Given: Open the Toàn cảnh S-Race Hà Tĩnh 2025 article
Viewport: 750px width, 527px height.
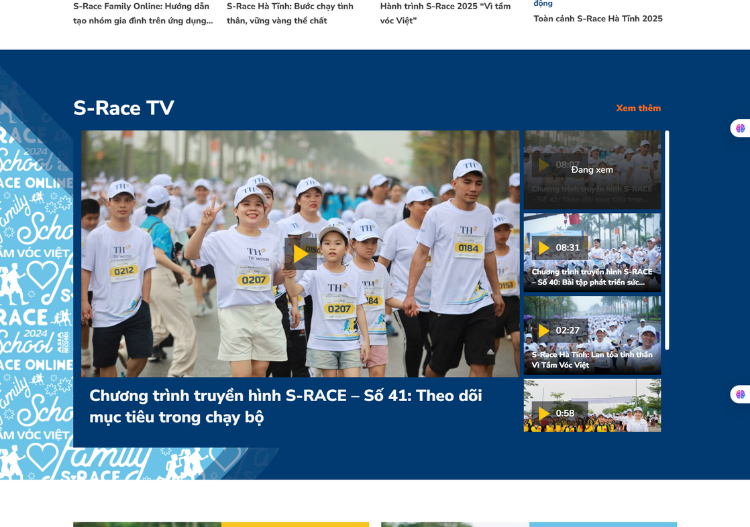Looking at the screenshot, I should pyautogui.click(x=598, y=19).
